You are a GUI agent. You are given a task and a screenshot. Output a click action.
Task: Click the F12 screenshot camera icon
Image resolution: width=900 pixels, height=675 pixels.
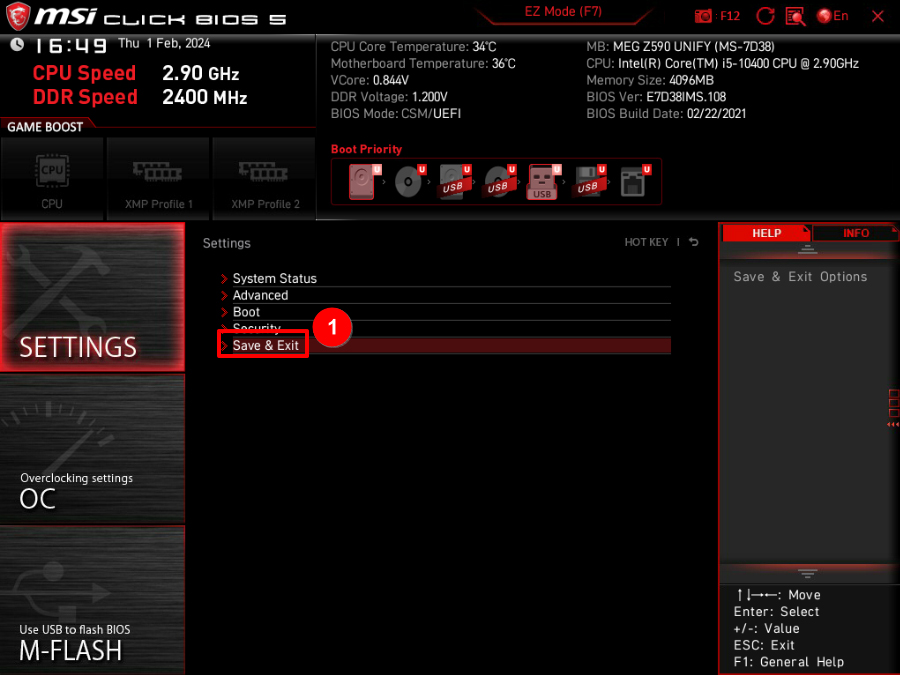pyautogui.click(x=703, y=16)
